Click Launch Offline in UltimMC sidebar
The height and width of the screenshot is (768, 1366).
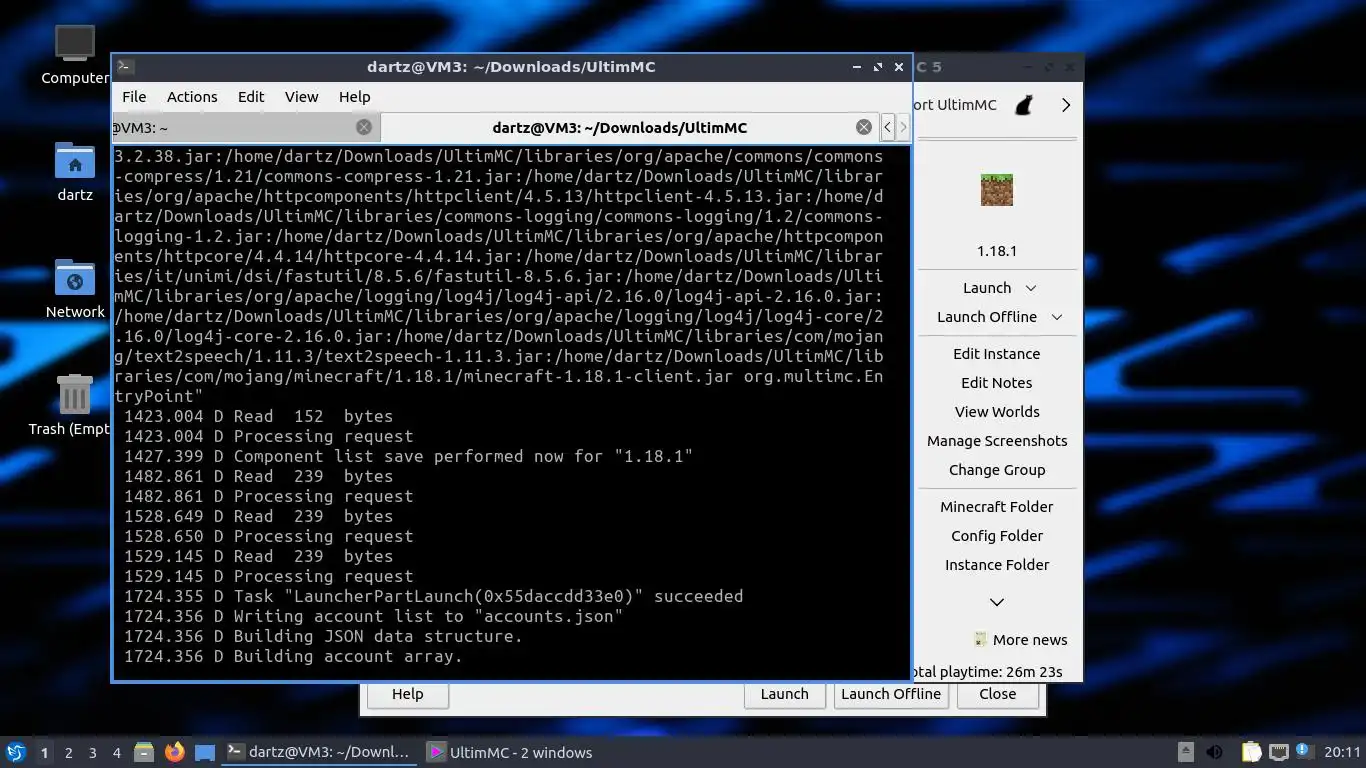[x=987, y=317]
